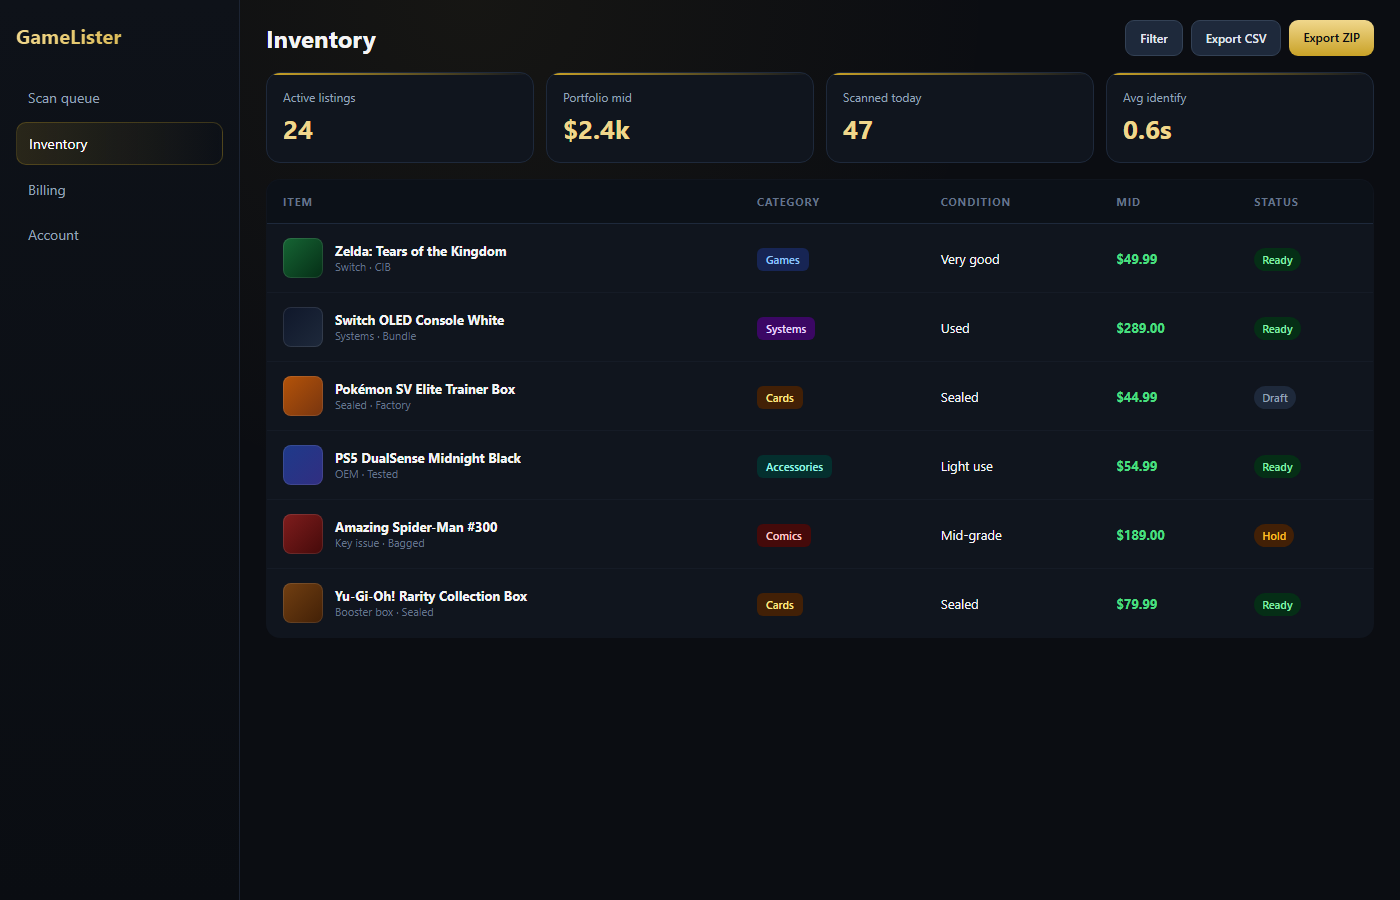Click the Switch OLED Console White thumbnail

pyautogui.click(x=303, y=327)
